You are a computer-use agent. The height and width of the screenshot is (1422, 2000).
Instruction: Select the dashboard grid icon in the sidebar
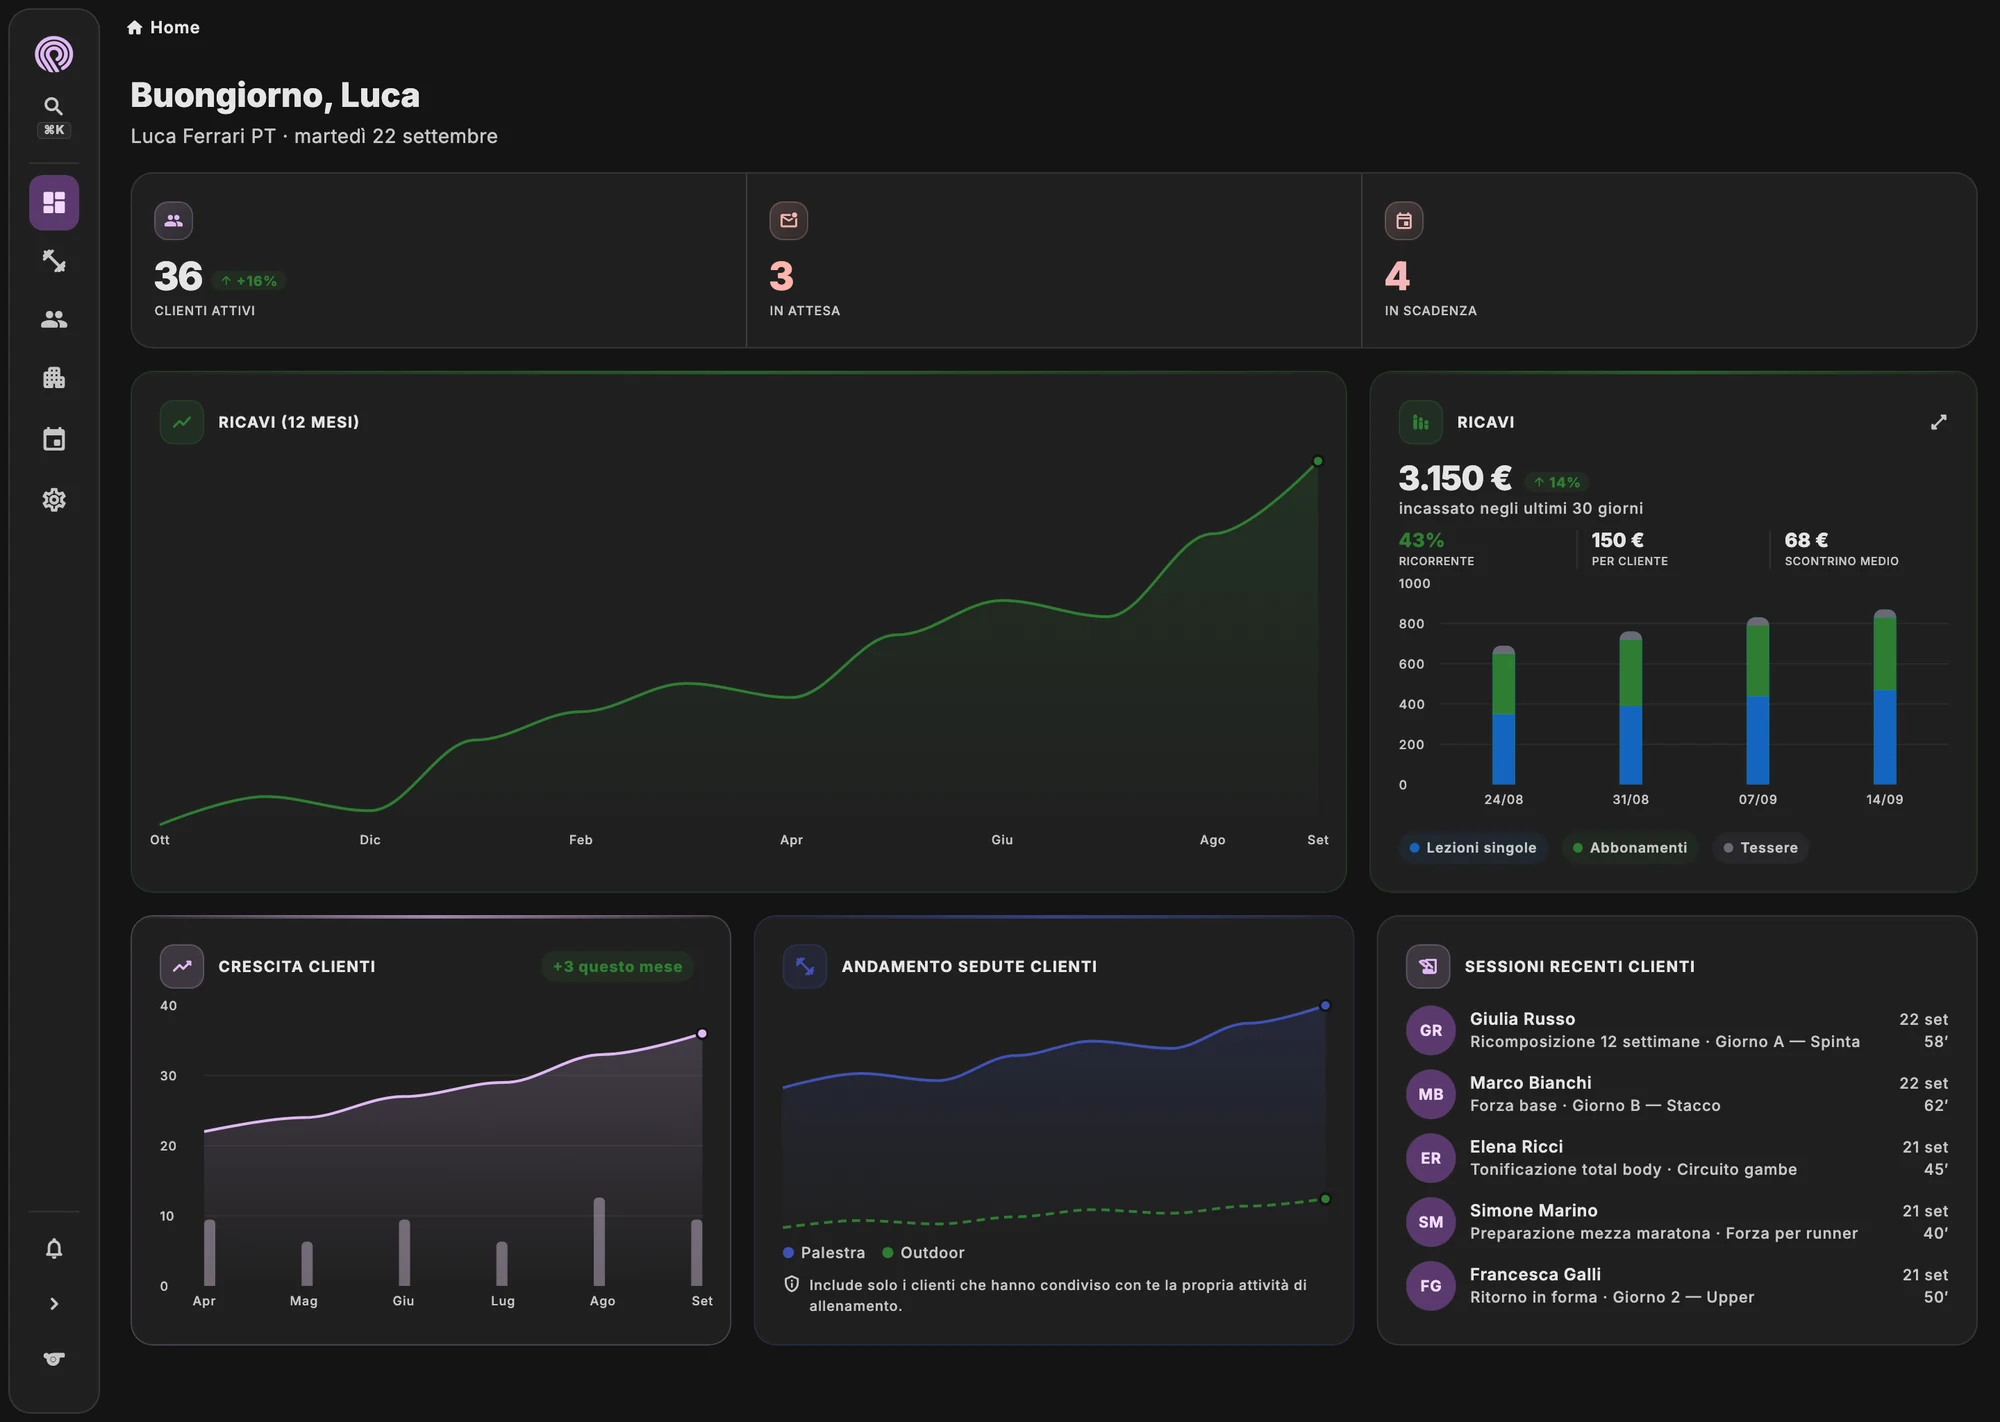click(x=54, y=203)
